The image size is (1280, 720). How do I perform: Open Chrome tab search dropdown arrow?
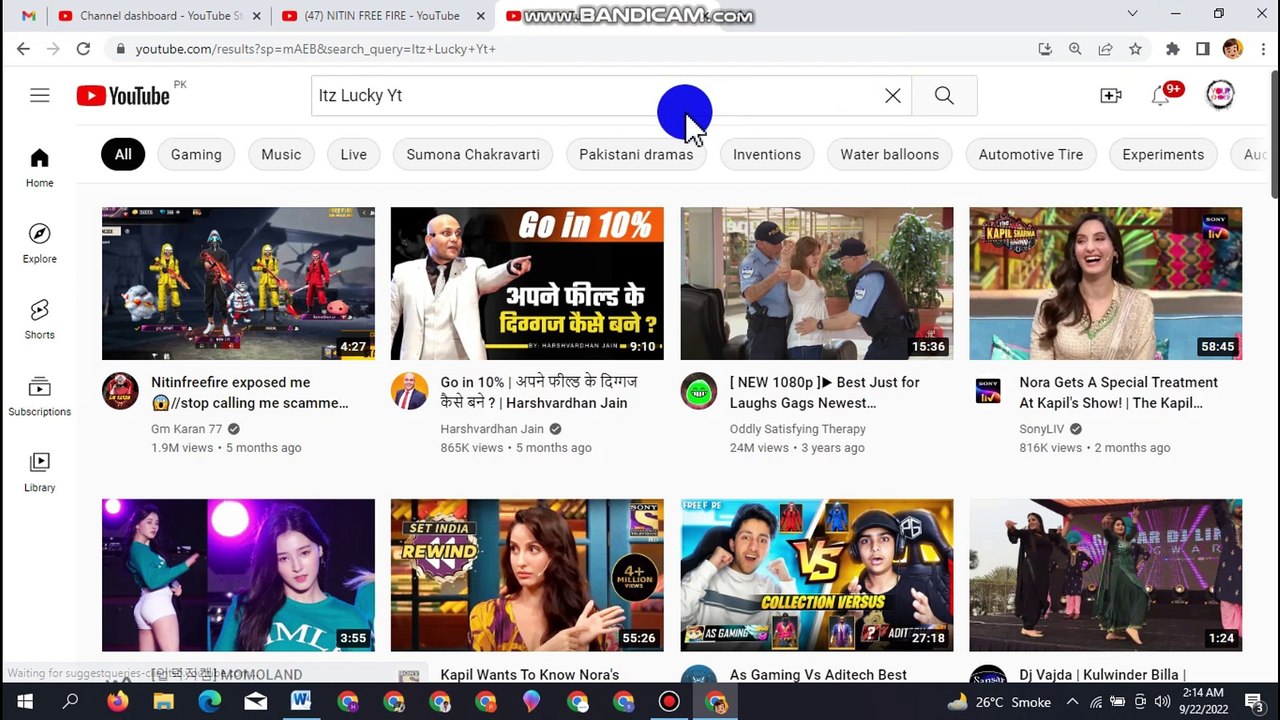(x=1132, y=14)
